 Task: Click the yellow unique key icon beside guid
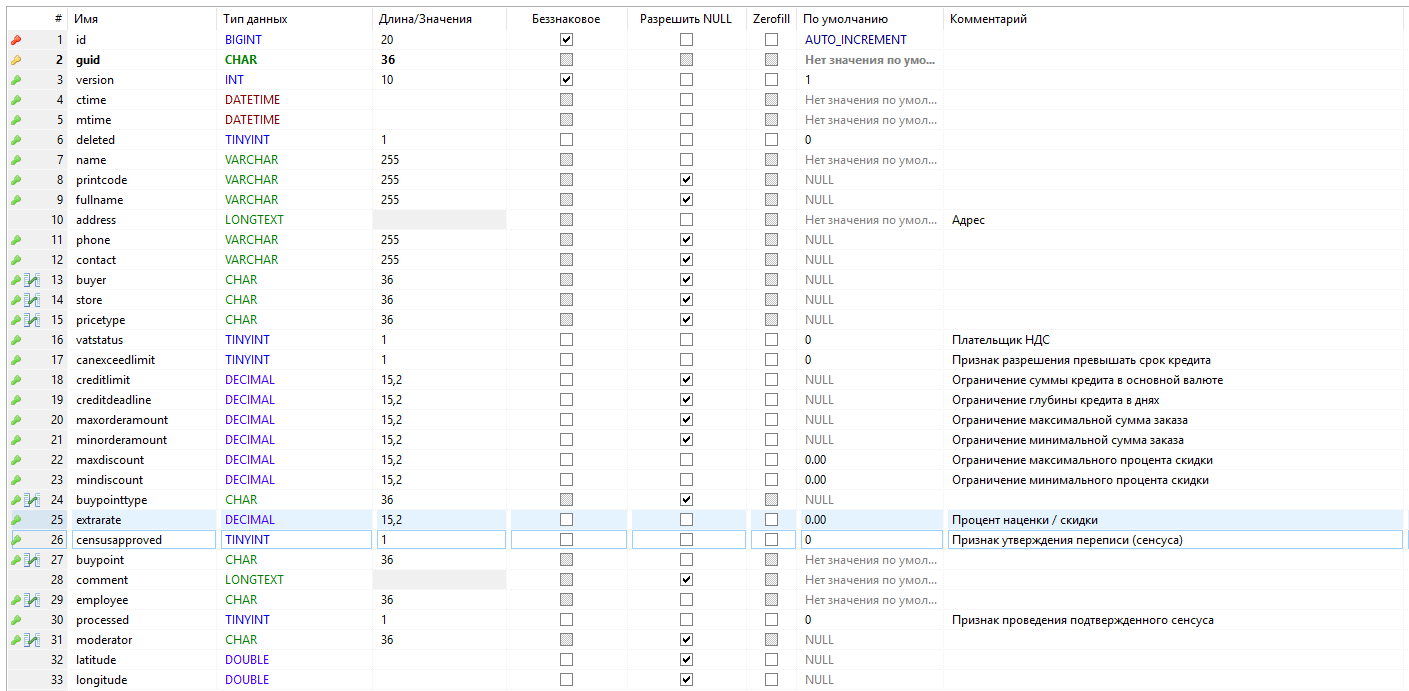[16, 60]
